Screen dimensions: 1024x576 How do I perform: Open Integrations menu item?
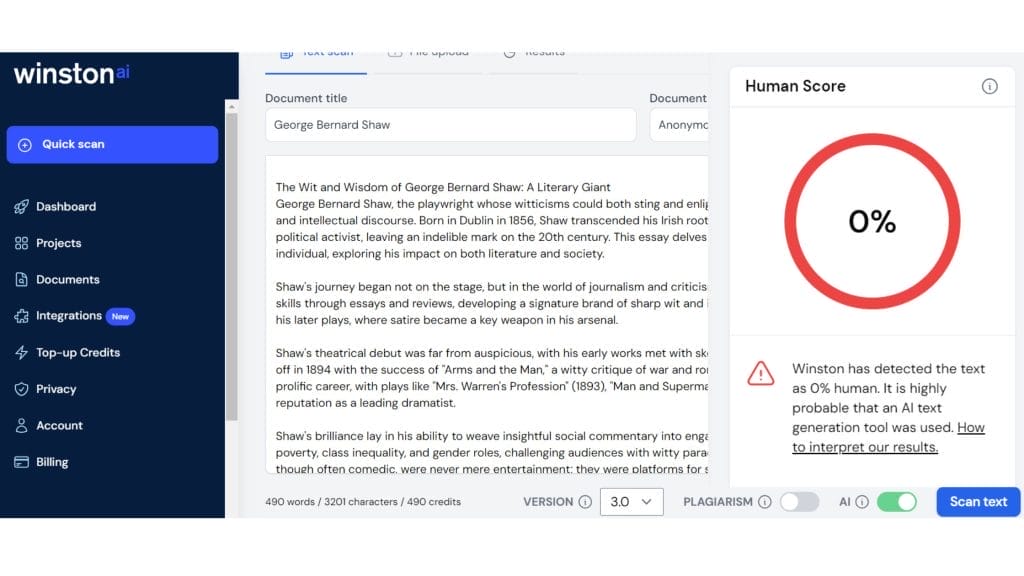pos(69,316)
